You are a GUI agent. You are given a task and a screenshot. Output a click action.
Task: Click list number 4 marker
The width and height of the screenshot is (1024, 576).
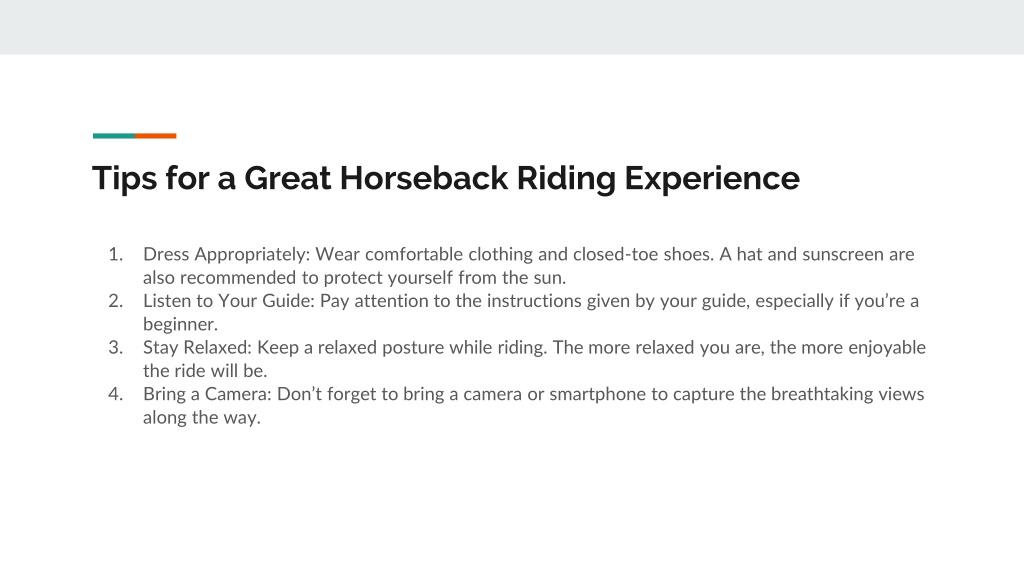point(116,394)
